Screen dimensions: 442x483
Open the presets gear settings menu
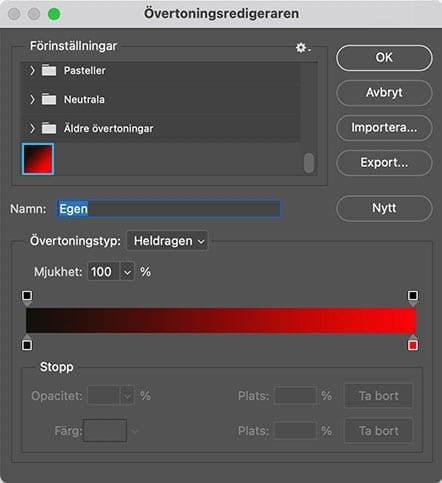tap(303, 48)
